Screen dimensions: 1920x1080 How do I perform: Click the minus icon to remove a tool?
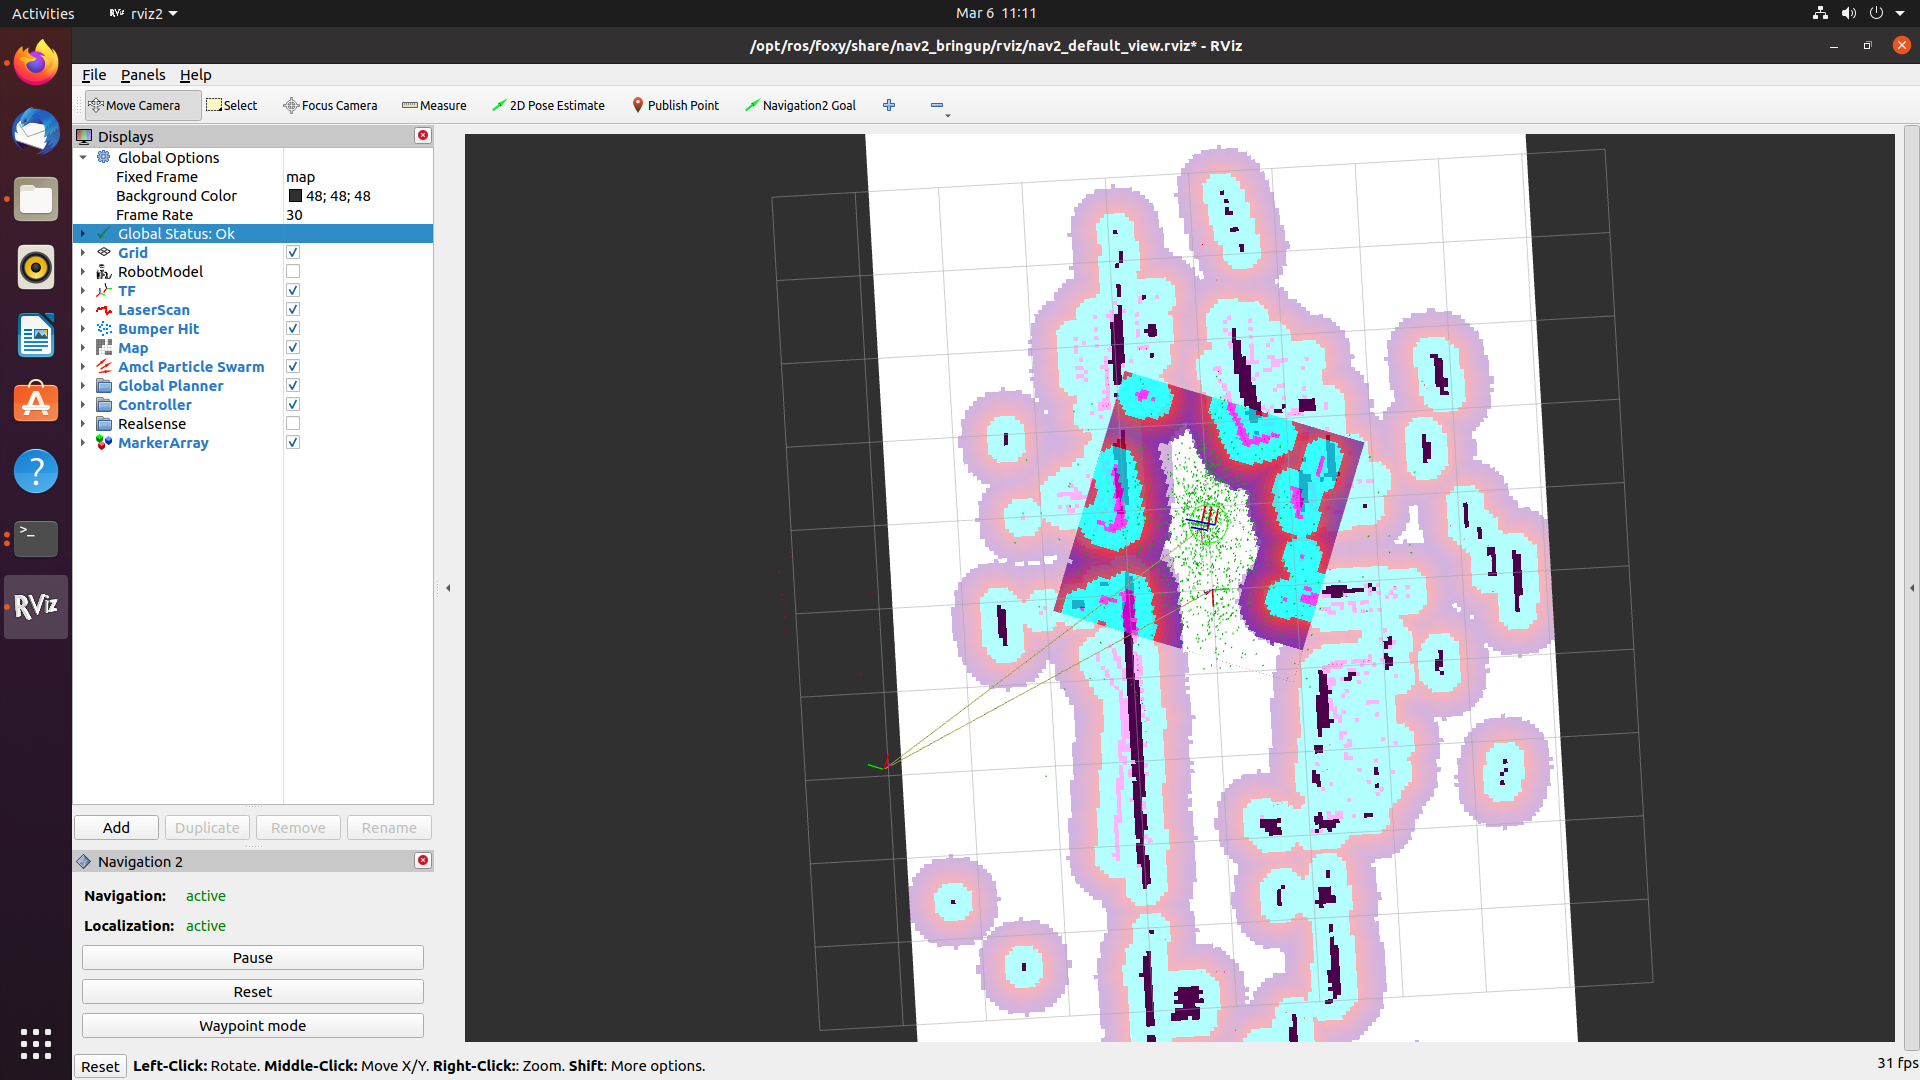937,105
